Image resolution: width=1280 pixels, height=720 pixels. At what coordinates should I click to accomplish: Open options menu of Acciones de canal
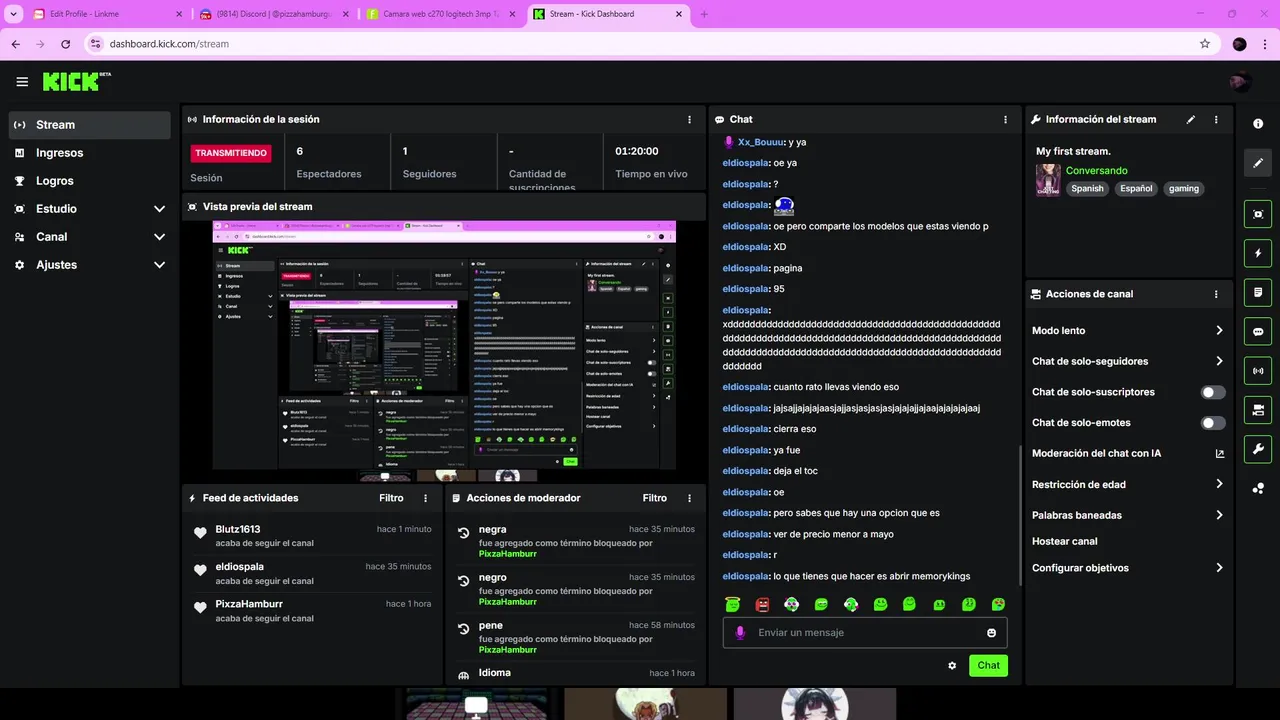pos(1216,294)
